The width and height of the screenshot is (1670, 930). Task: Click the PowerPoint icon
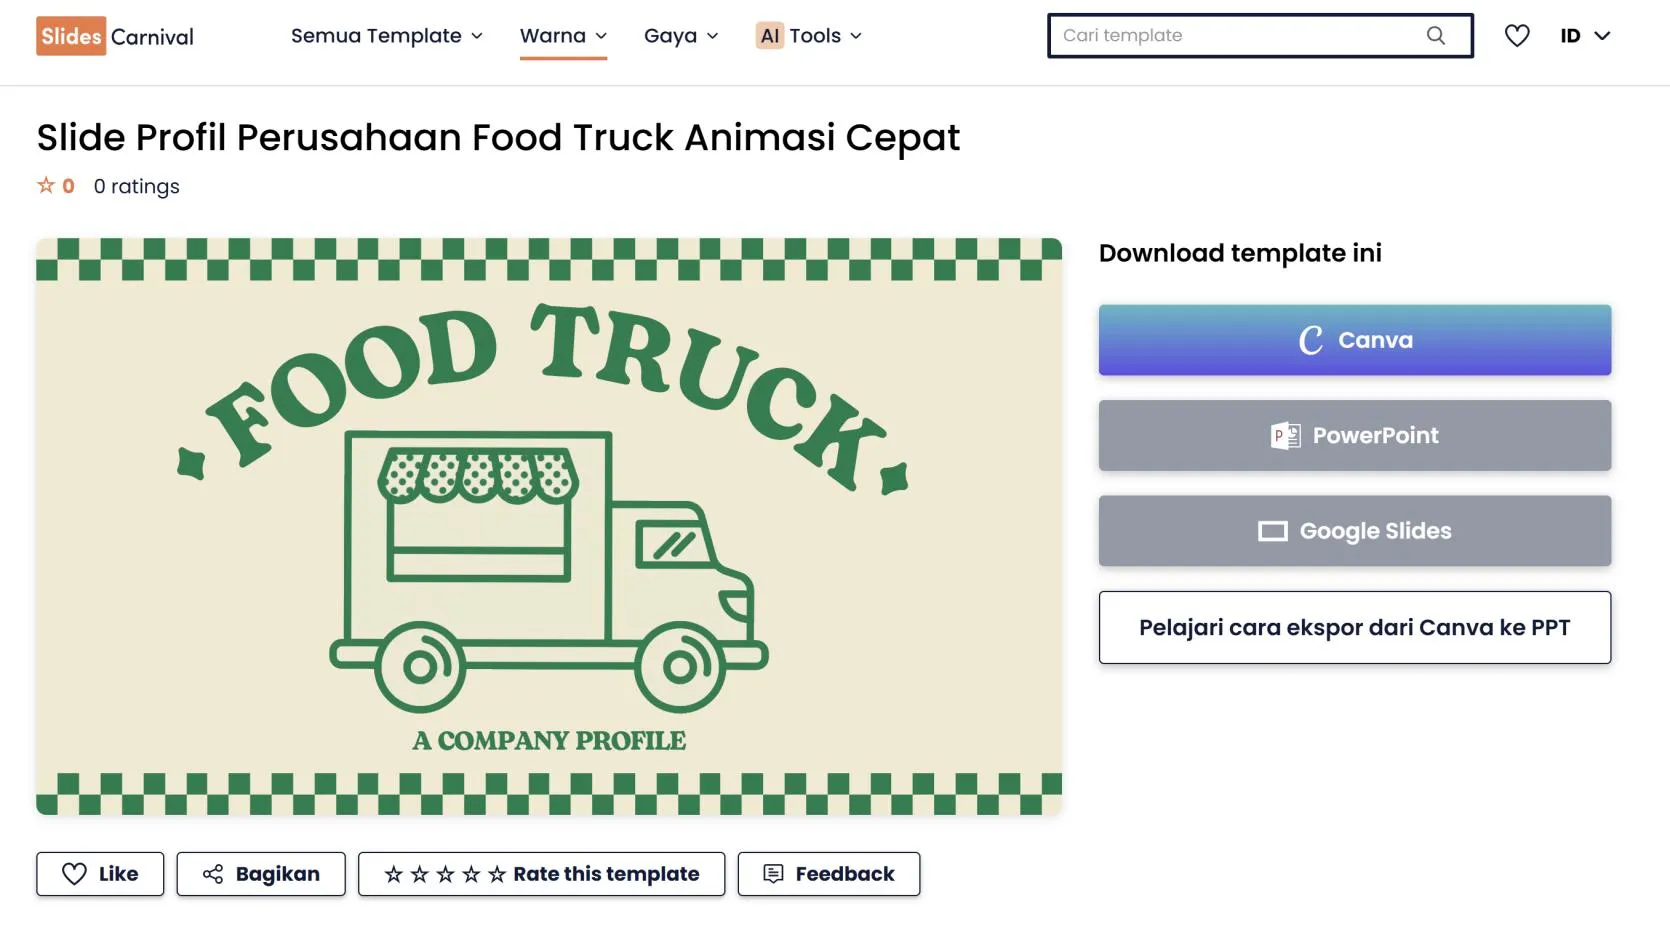point(1284,435)
